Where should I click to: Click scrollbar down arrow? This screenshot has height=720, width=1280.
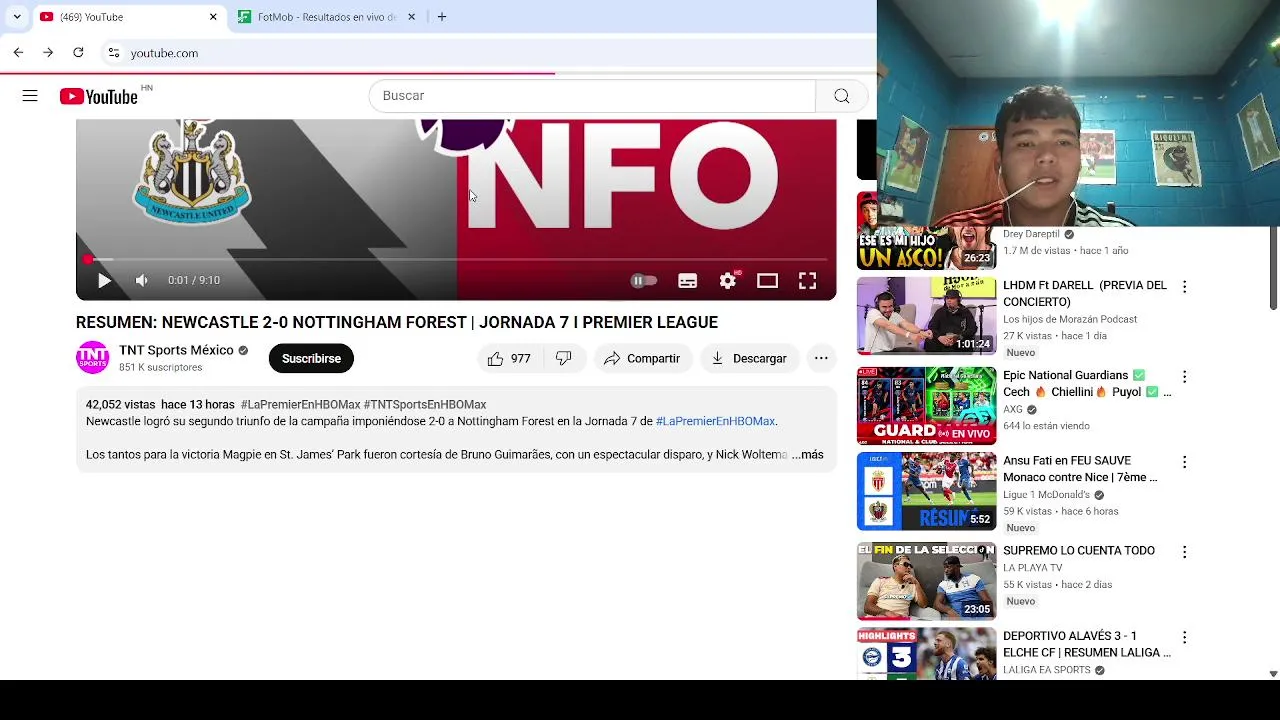(1273, 674)
